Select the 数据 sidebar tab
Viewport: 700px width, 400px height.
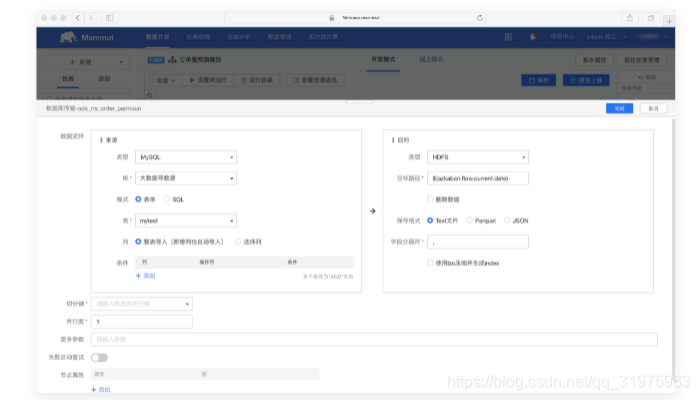click(x=104, y=79)
